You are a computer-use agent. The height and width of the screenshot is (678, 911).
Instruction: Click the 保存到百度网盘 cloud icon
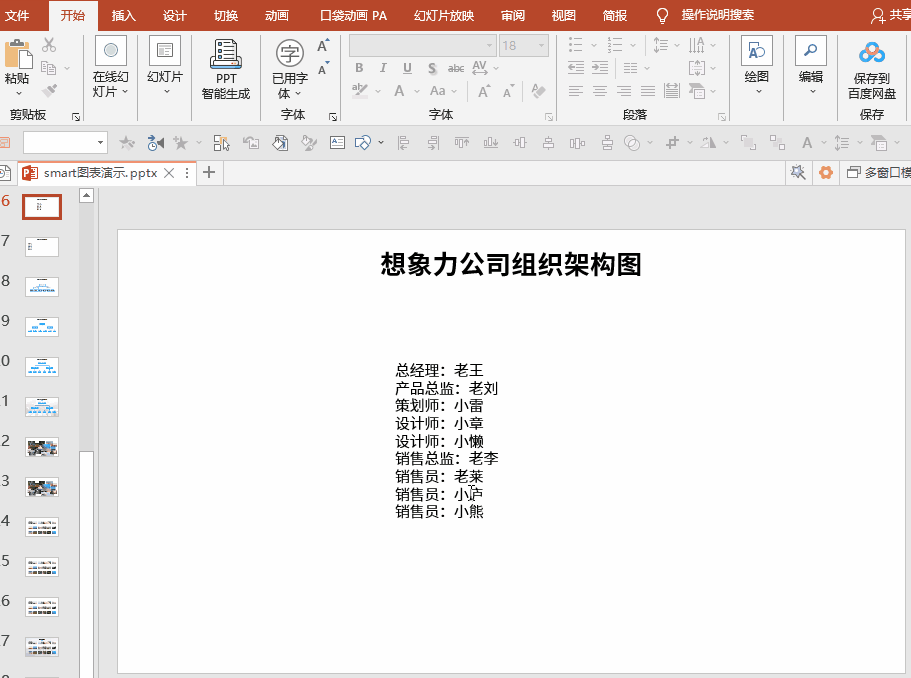pos(872,53)
